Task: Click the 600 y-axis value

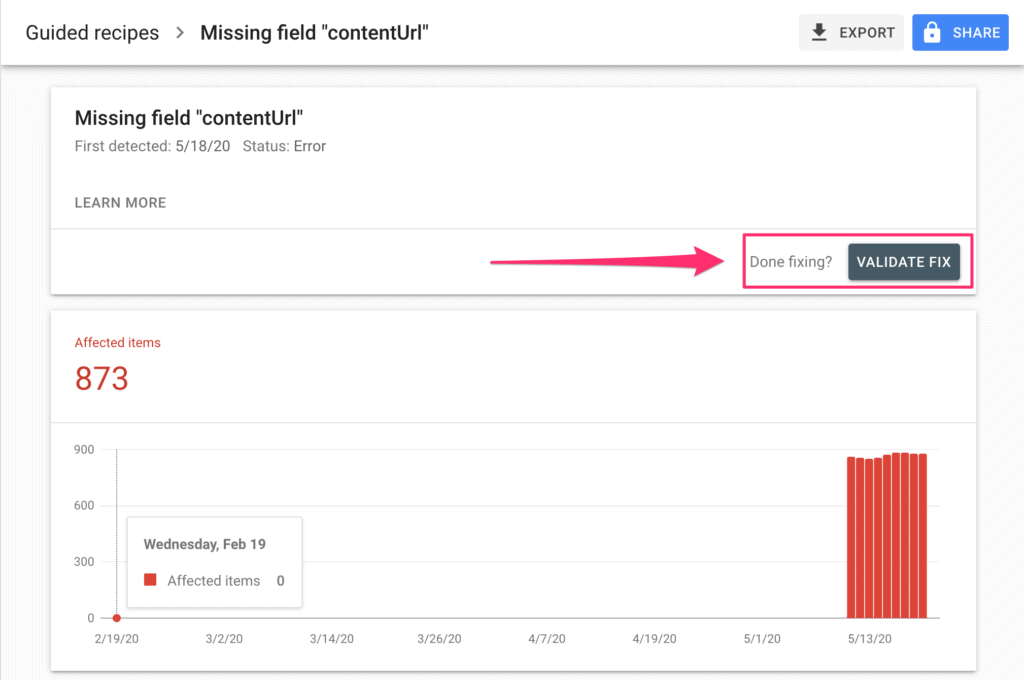Action: coord(84,506)
